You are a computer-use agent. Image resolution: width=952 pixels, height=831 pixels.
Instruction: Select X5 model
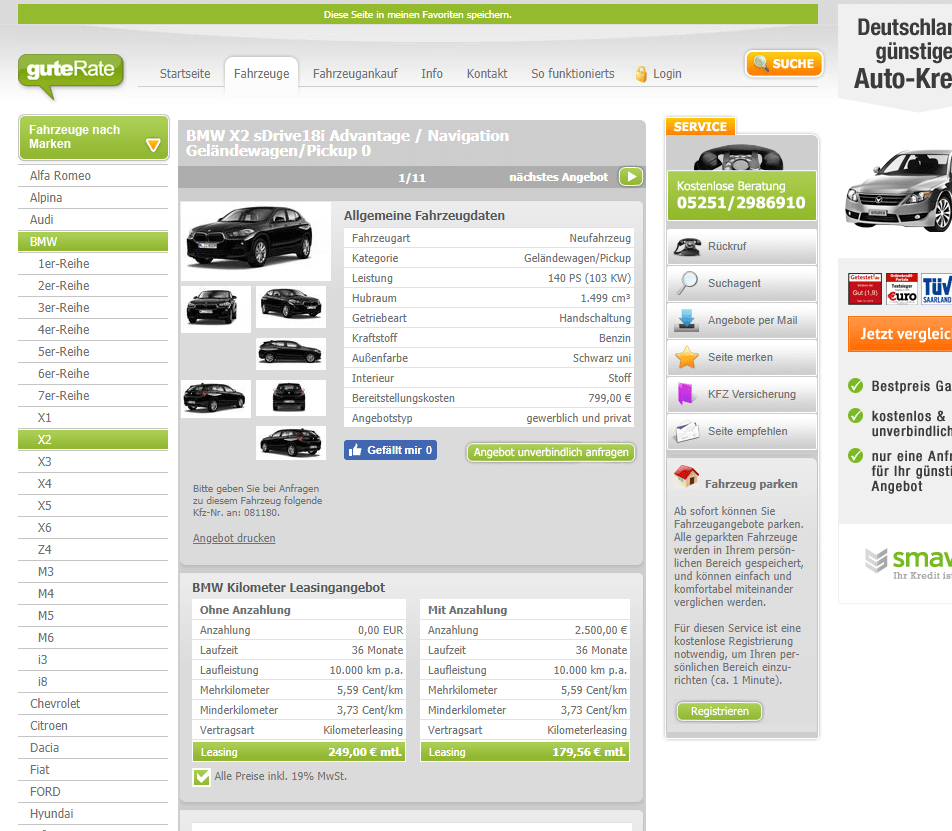pyautogui.click(x=93, y=506)
